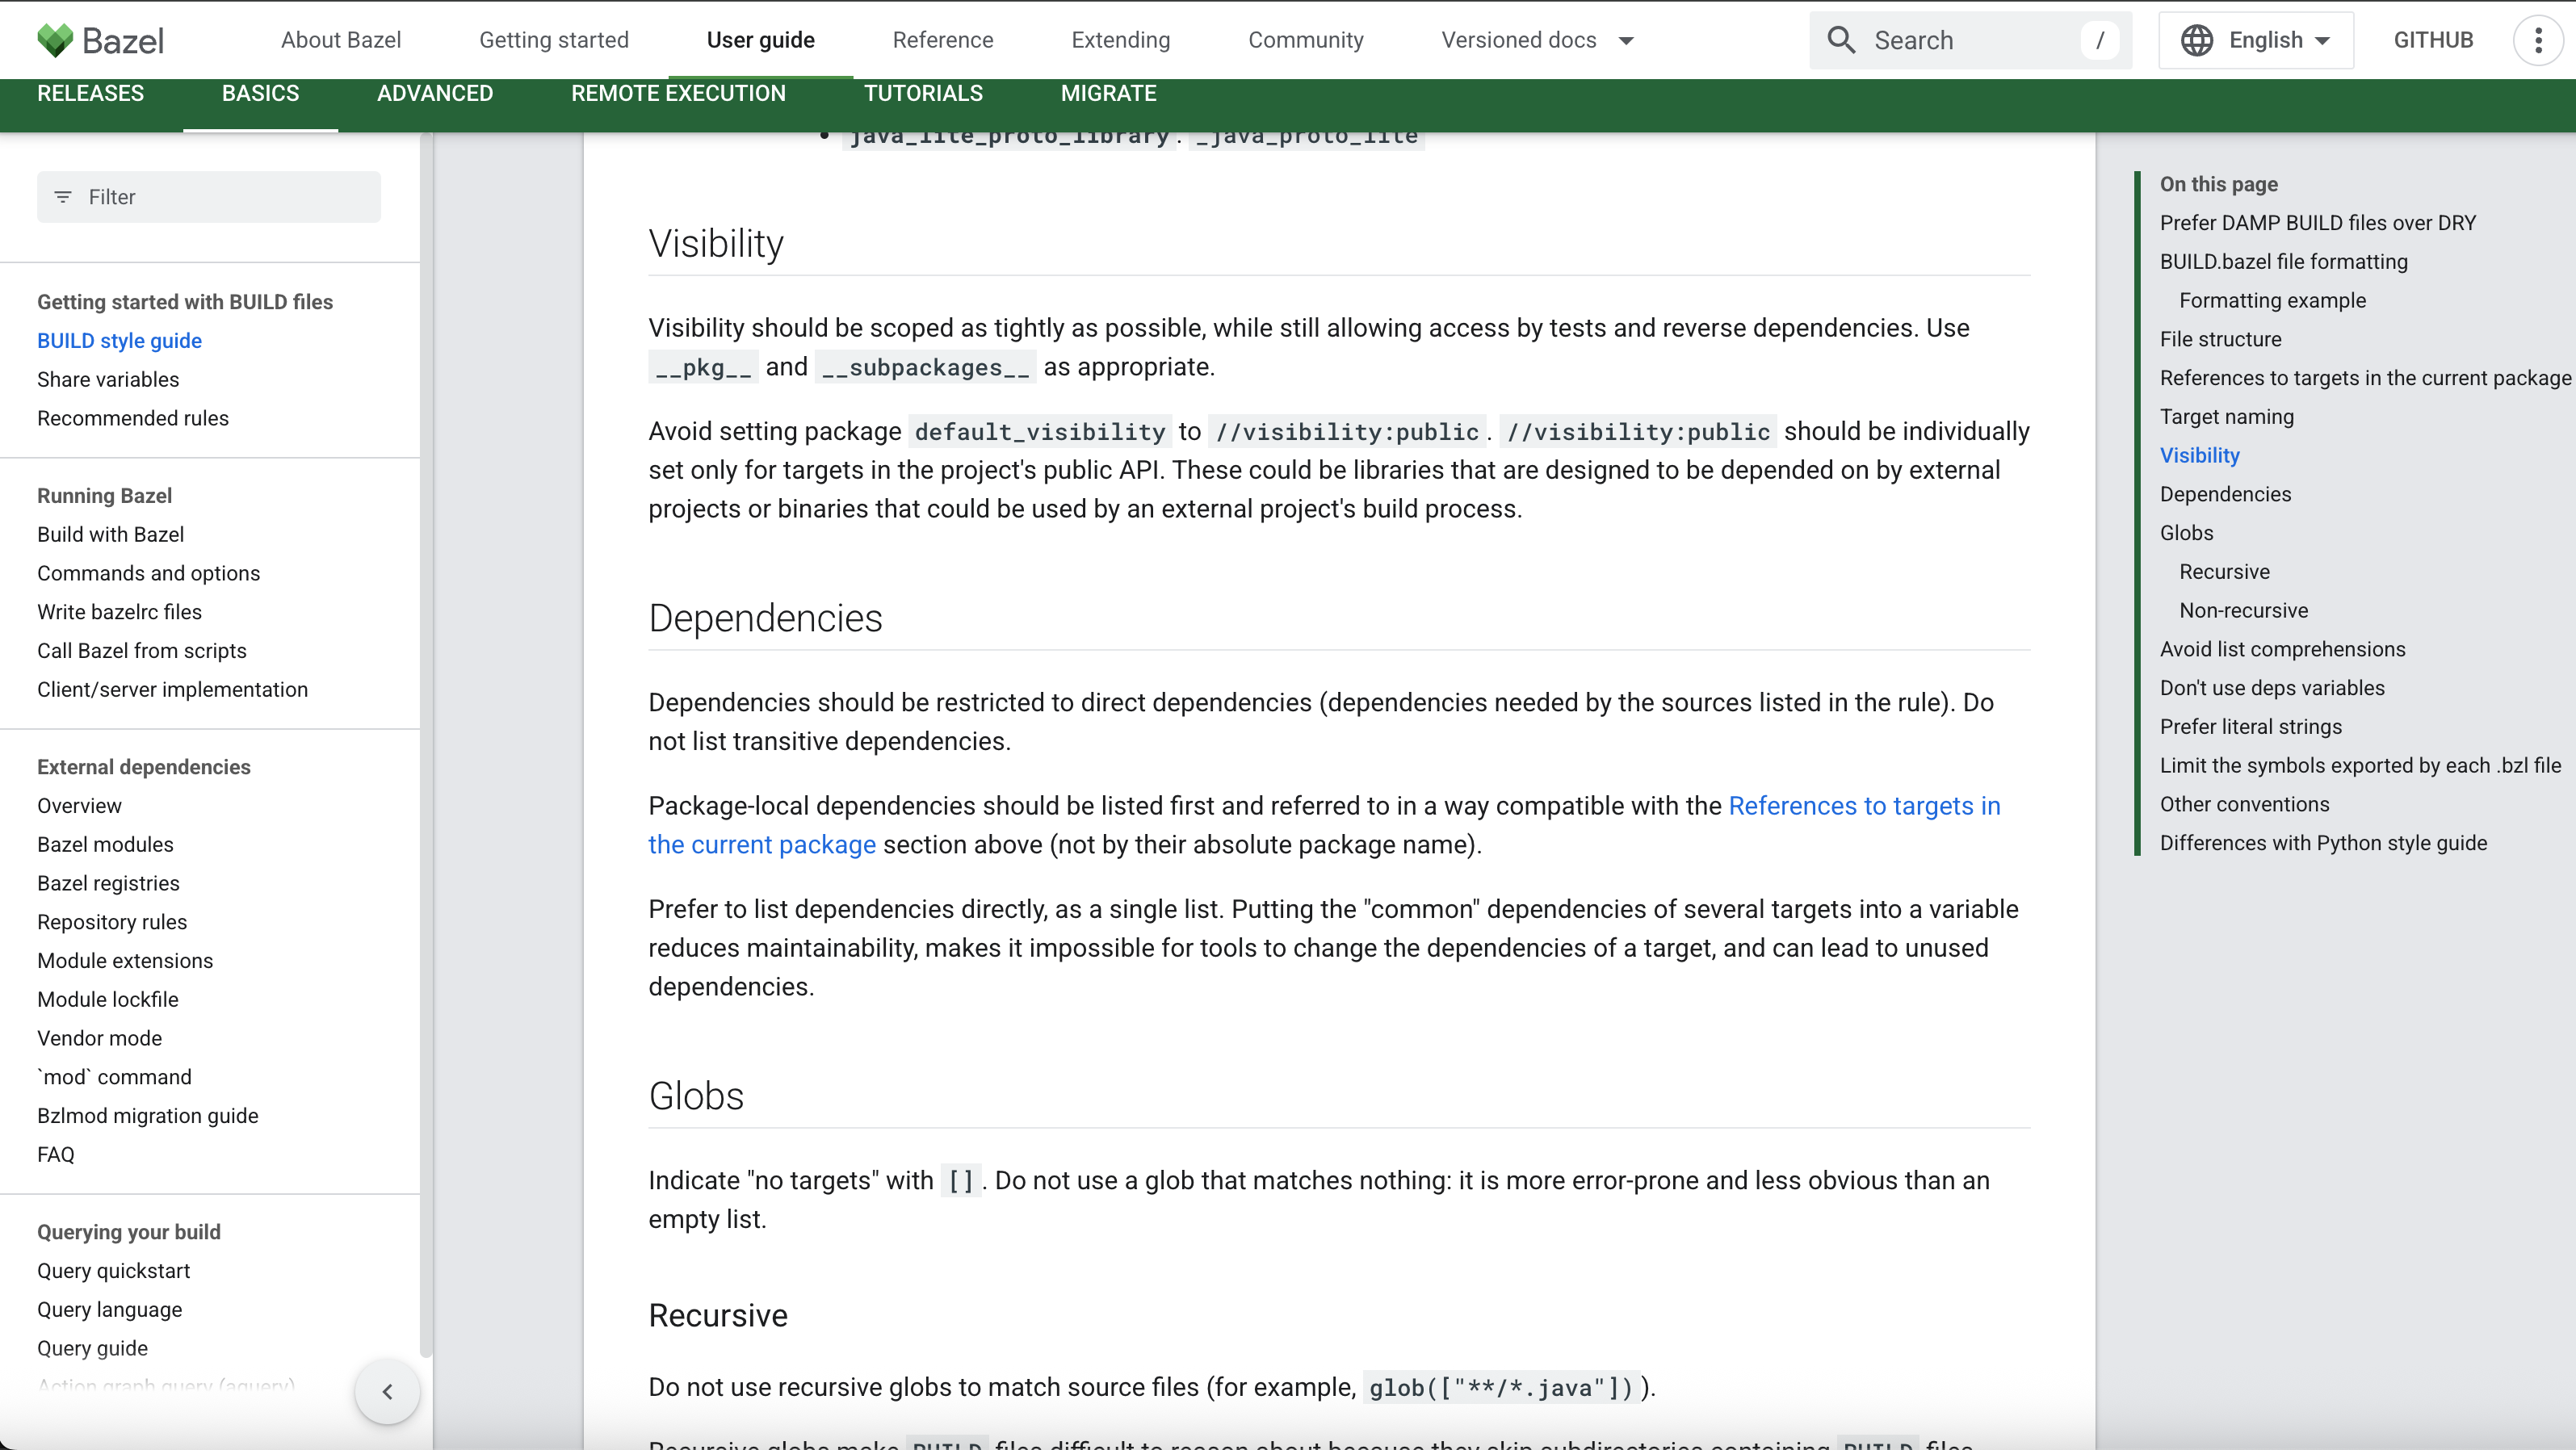This screenshot has width=2576, height=1450.
Task: Switch to the Reference tab
Action: tap(942, 40)
